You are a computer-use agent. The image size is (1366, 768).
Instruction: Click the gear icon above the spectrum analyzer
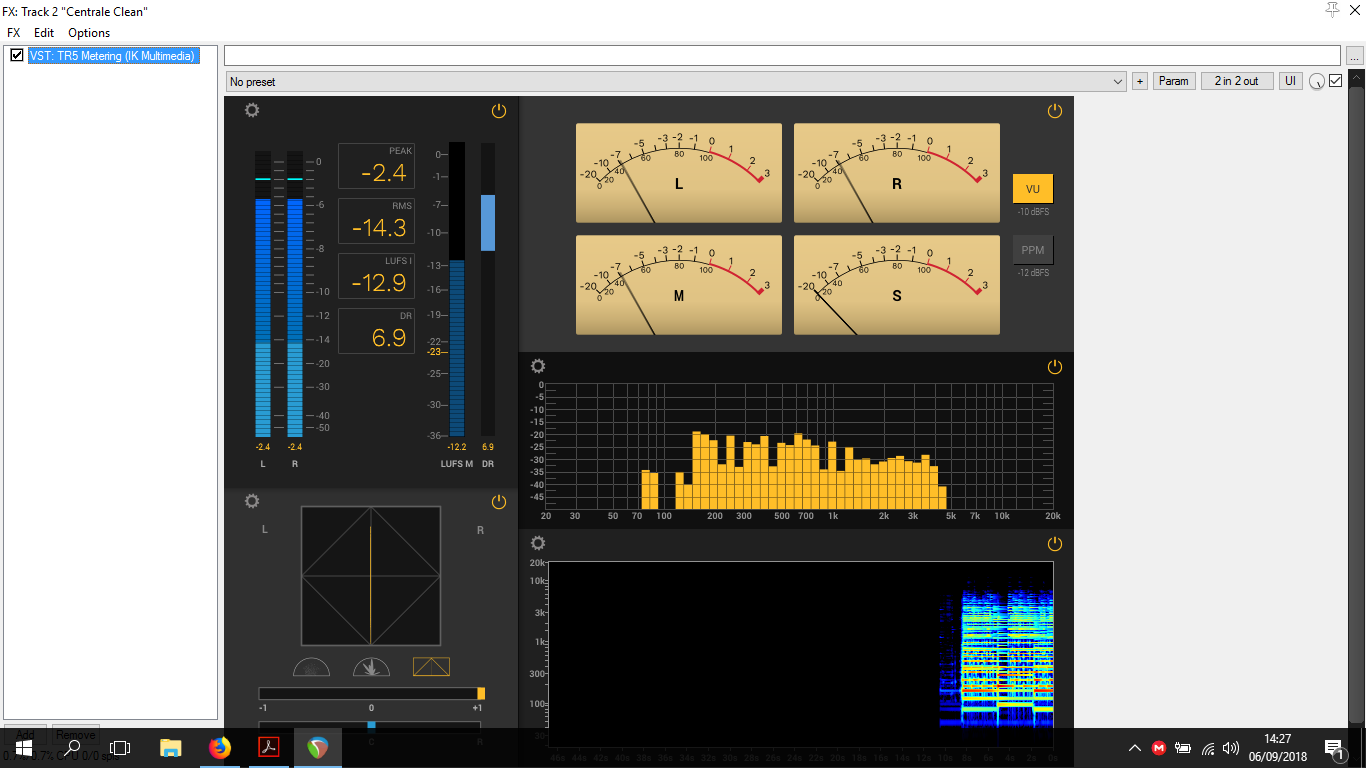[x=538, y=366]
